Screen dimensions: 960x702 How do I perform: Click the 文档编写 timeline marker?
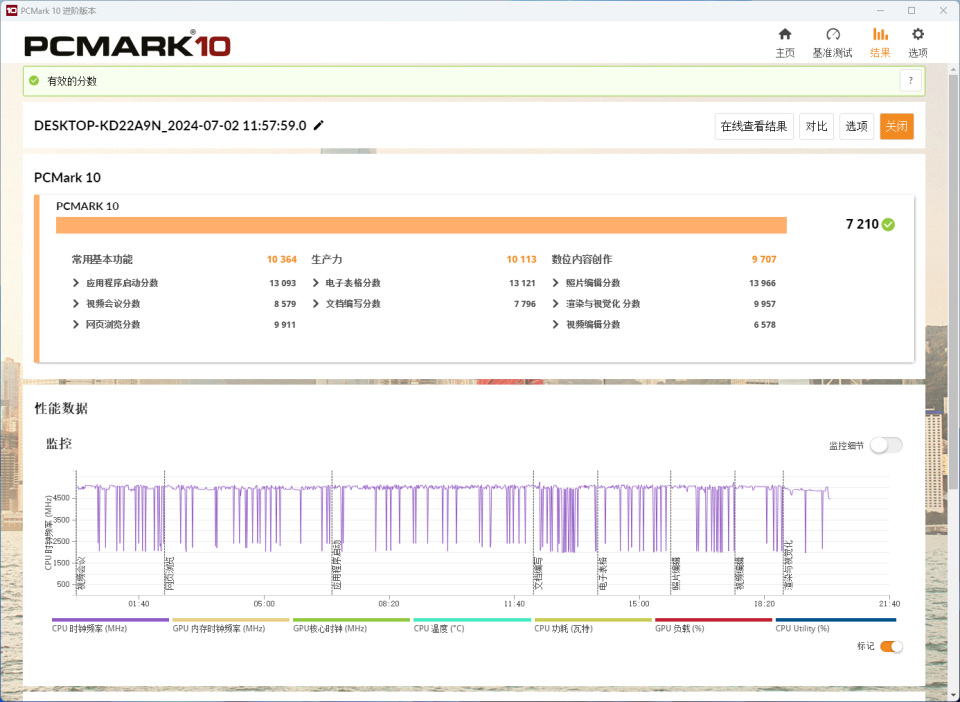pos(539,573)
